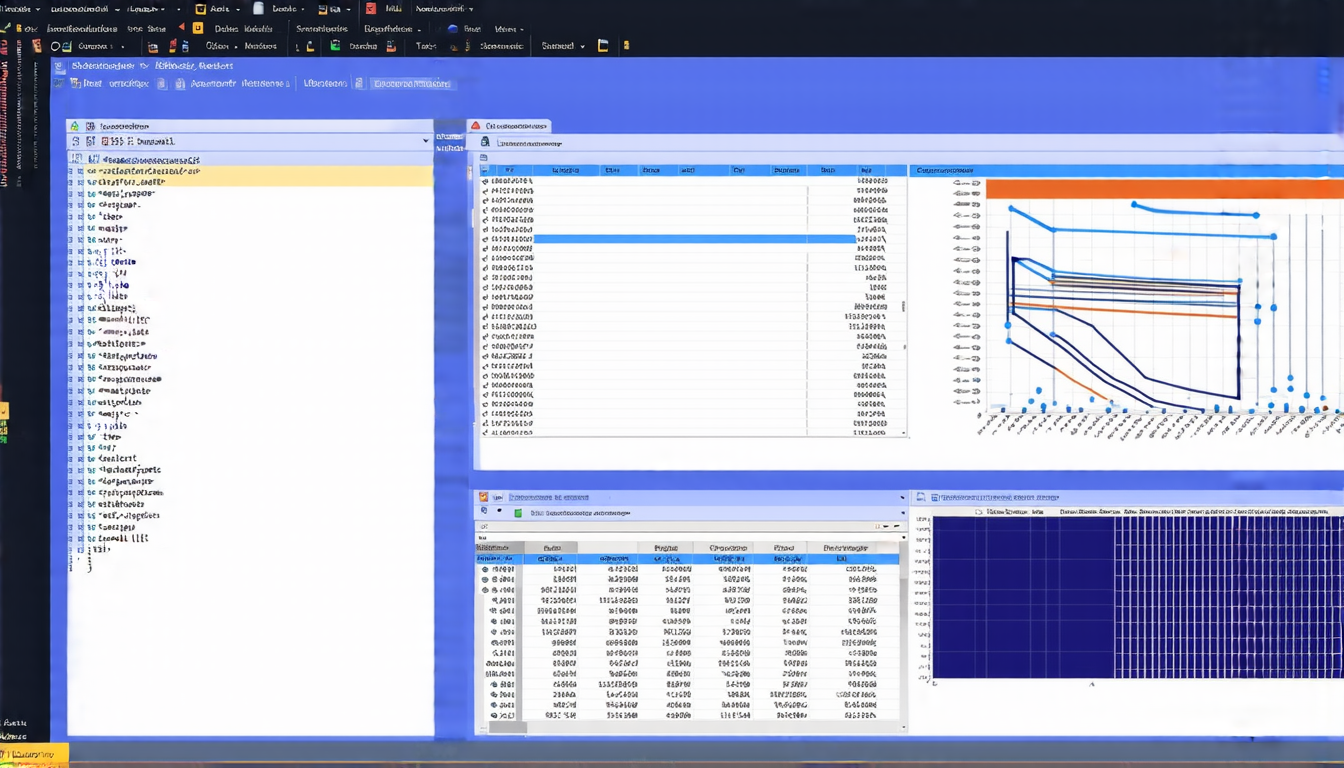Toggle the checkbox on the yellow highlighted tree row
The height and width of the screenshot is (768, 1344).
(80, 171)
